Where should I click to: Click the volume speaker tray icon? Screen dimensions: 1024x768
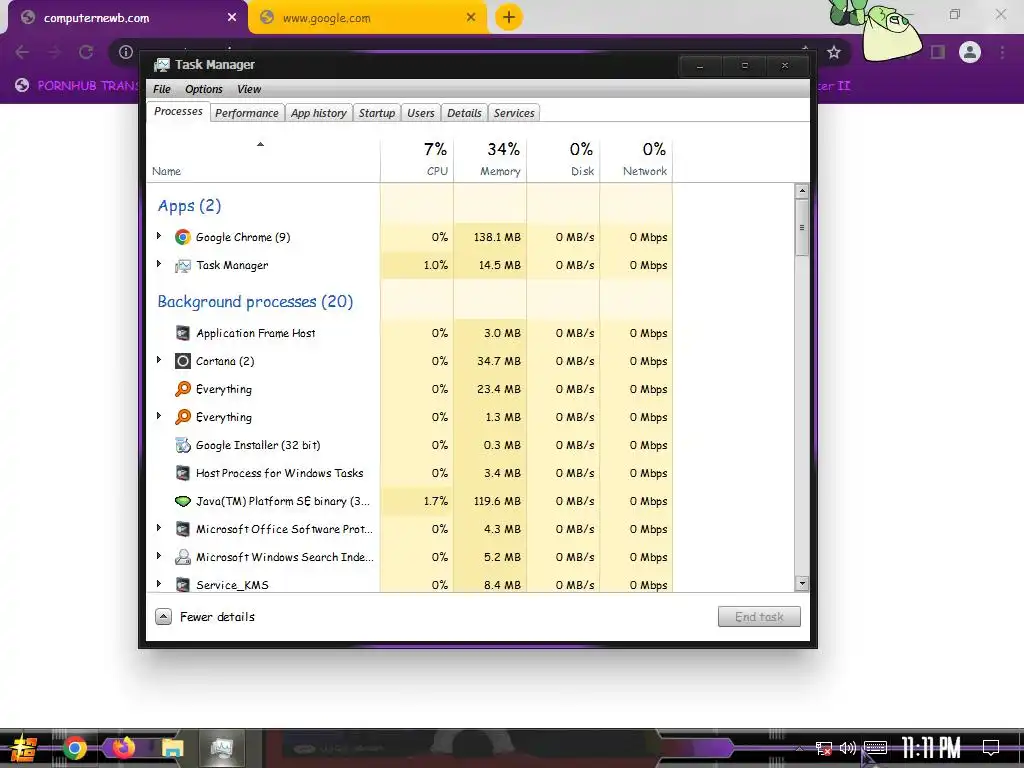click(x=848, y=748)
